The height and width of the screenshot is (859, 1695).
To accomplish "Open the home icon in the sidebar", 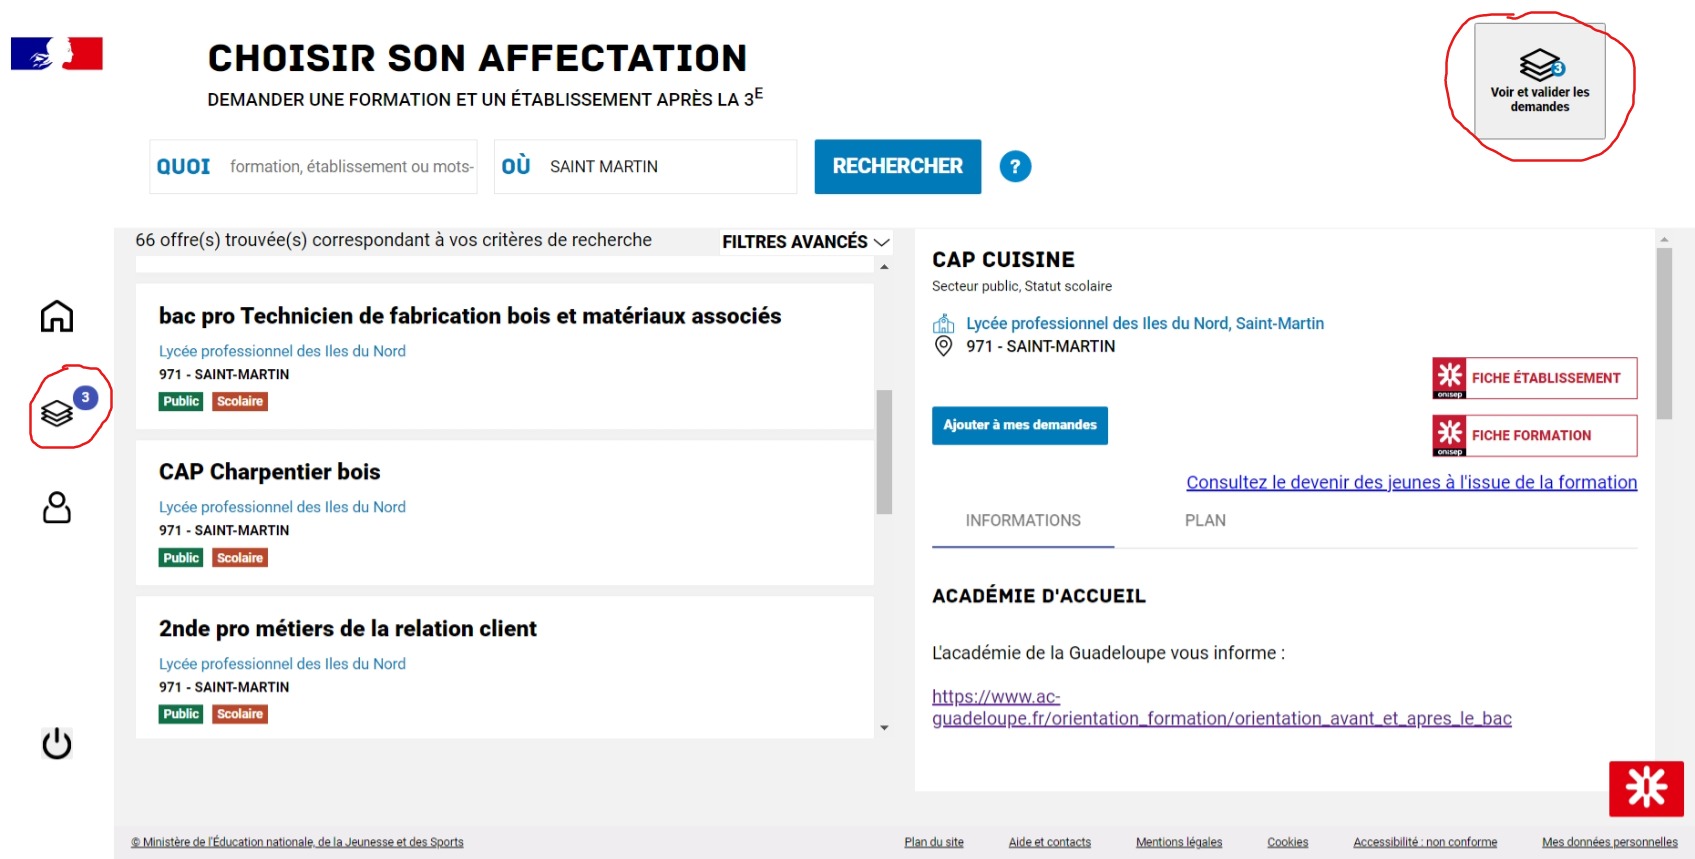I will [57, 316].
